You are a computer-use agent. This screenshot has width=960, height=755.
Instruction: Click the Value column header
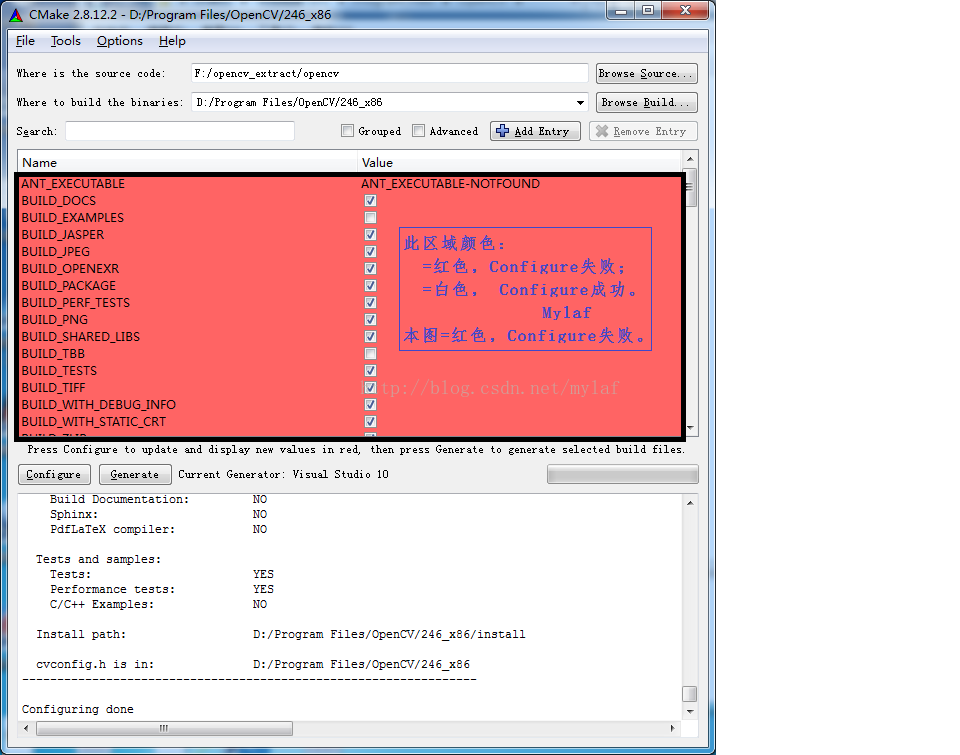click(x=520, y=163)
